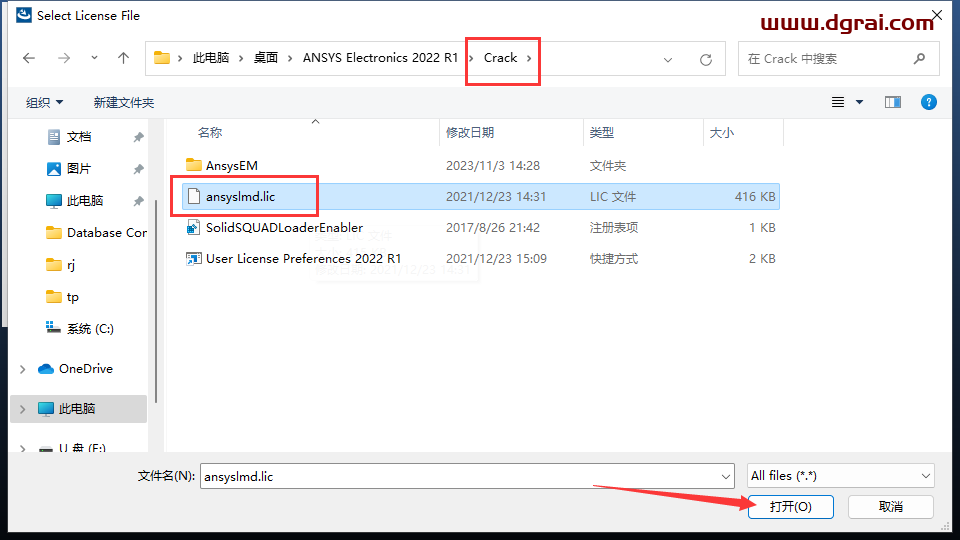
Task: Click 2021/12/23 14:31 date cell
Action: (x=496, y=197)
